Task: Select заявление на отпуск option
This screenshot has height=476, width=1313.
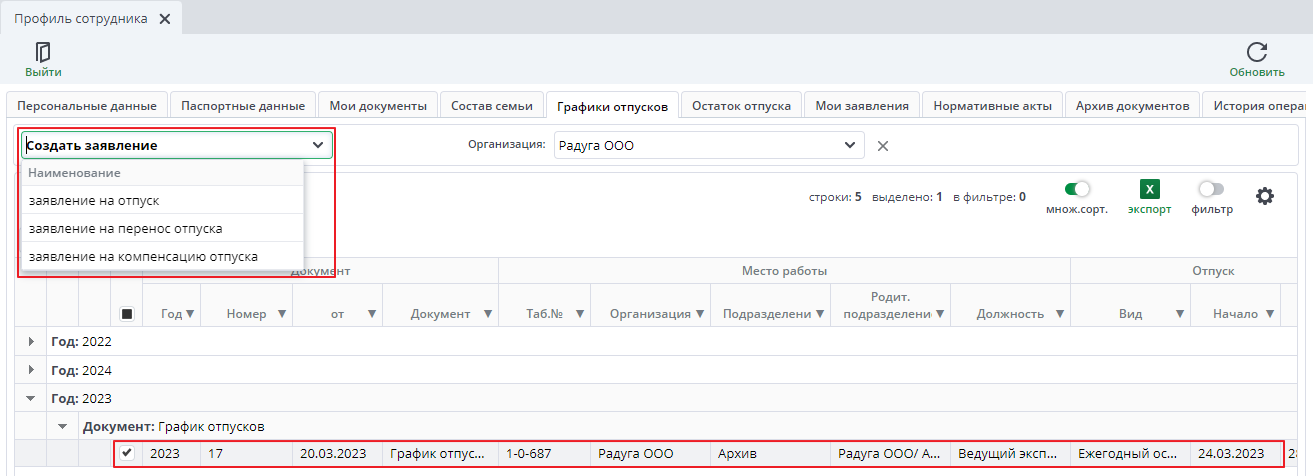Action: [162, 200]
